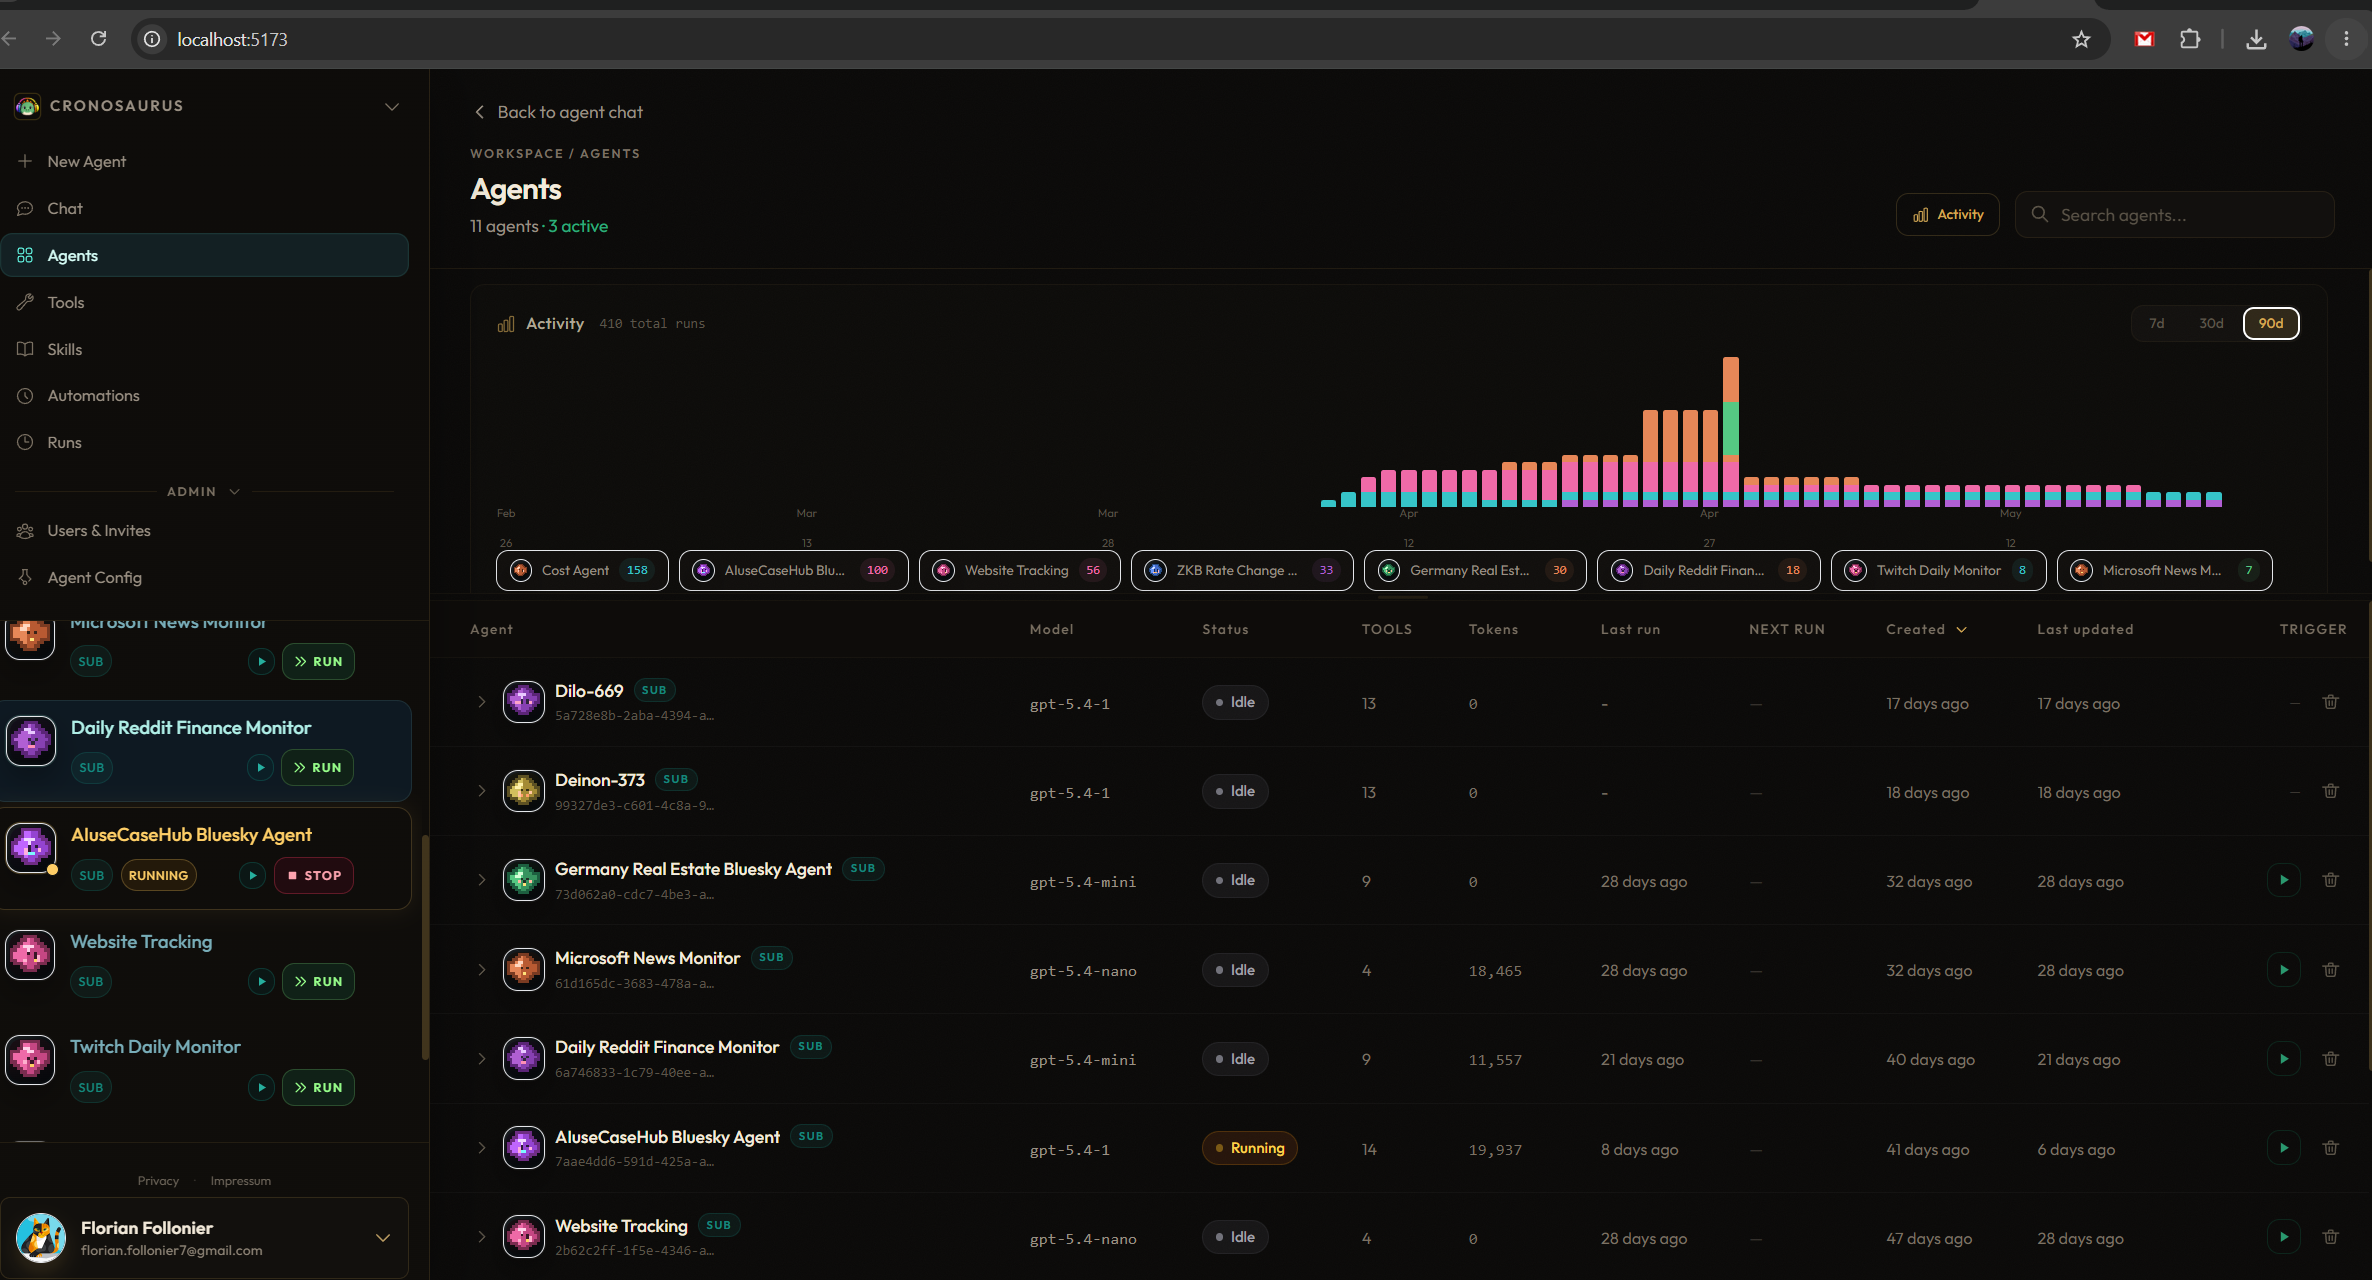Toggle Cost Agent chart filter chip
The image size is (2372, 1280).
[x=582, y=570]
